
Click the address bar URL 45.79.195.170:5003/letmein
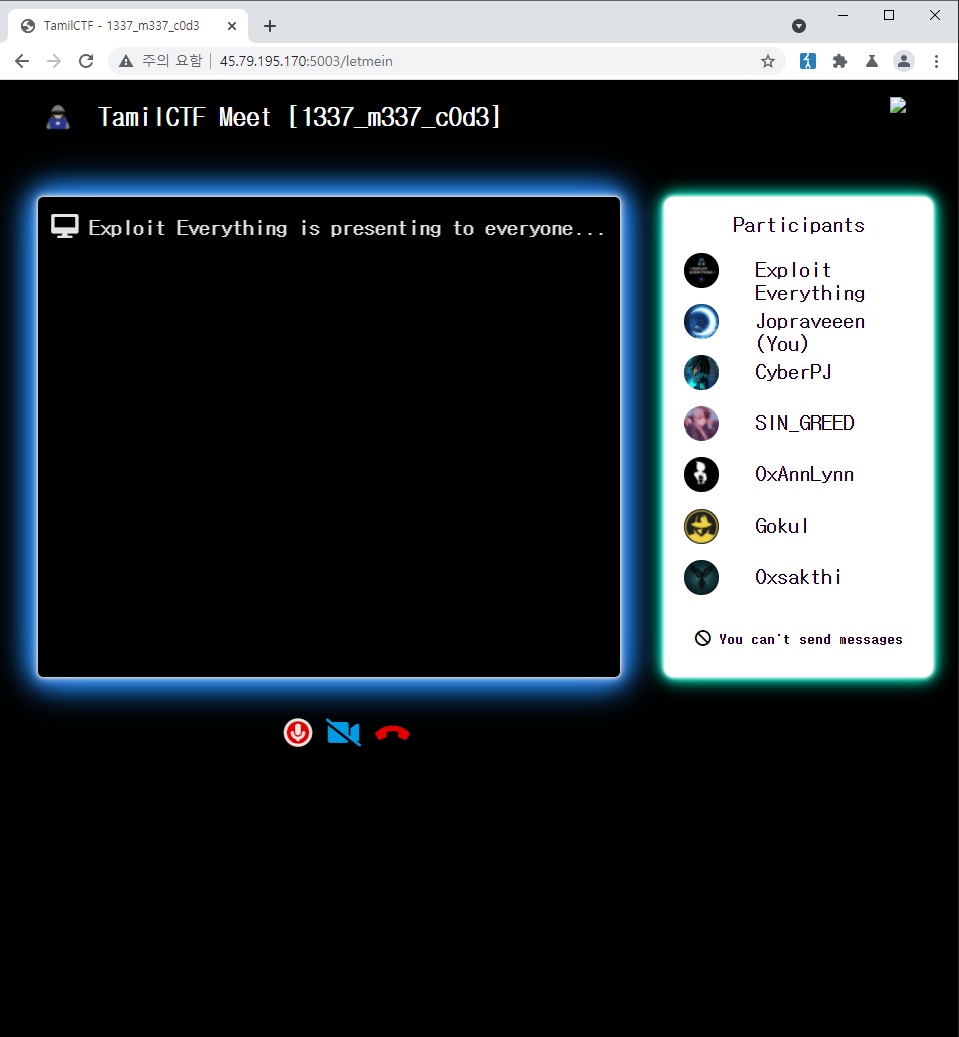(x=306, y=62)
